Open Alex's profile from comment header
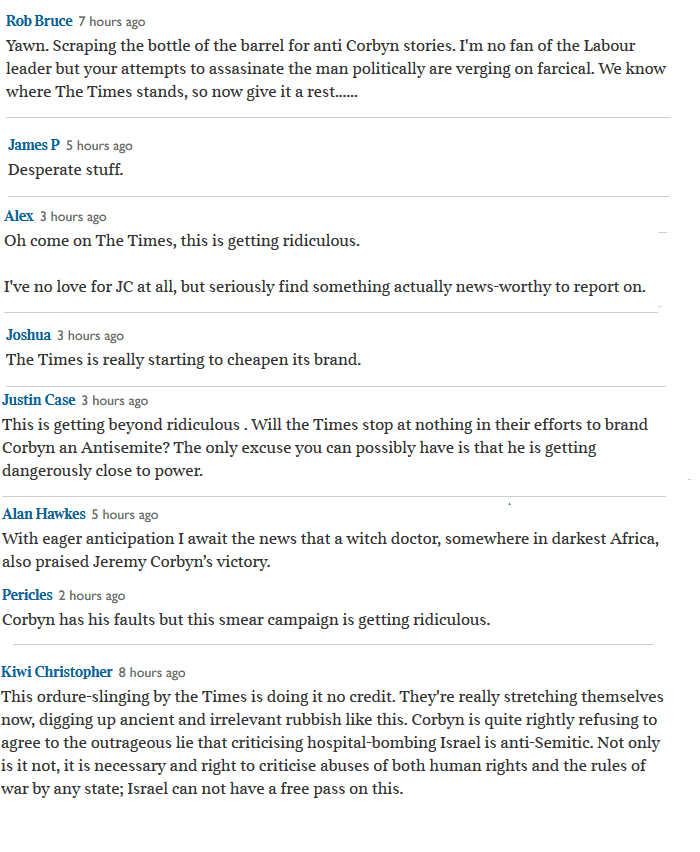Viewport: 700px width, 852px height. pos(19,216)
